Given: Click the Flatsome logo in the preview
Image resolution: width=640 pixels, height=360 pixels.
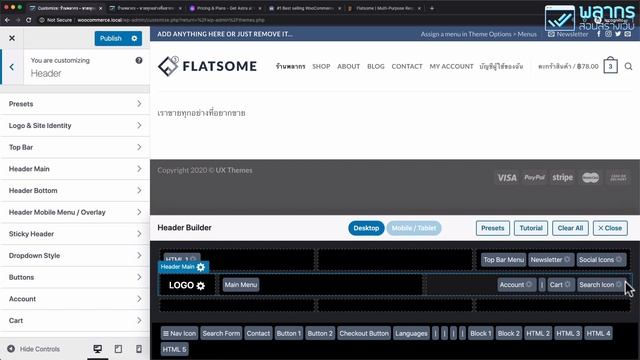Looking at the screenshot, I should tap(207, 66).
